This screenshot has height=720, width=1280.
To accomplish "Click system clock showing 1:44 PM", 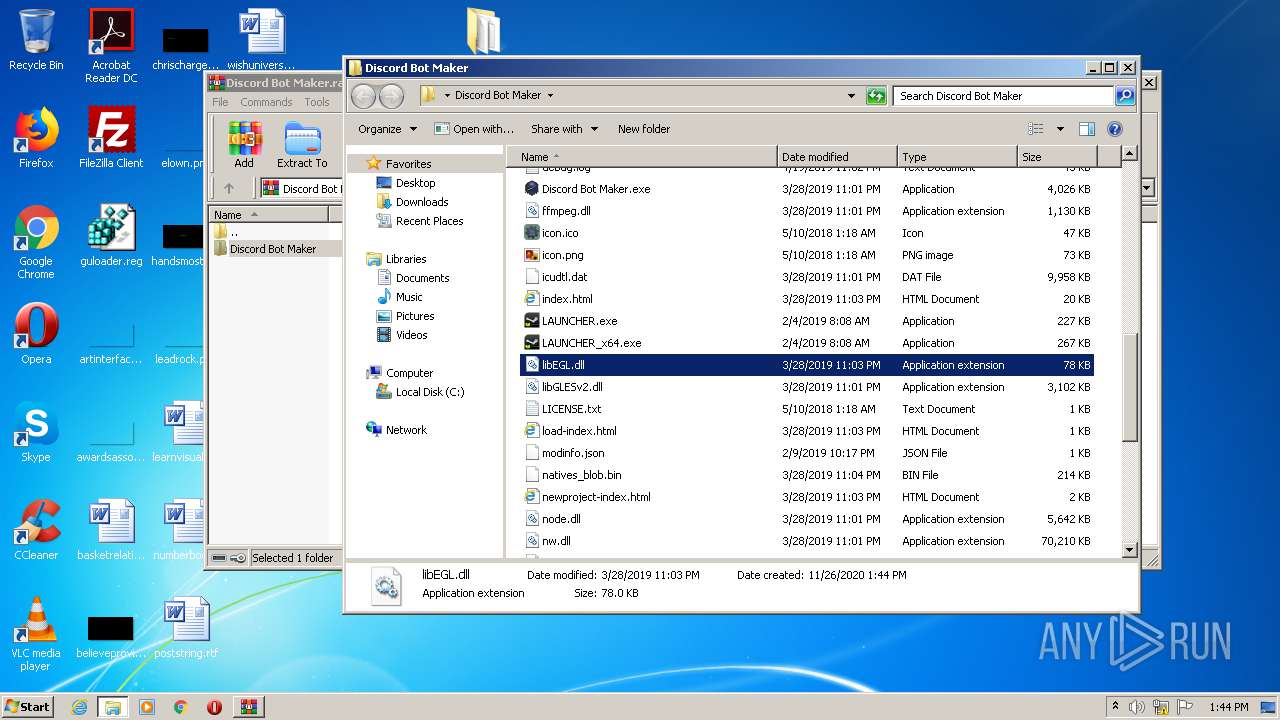I will pos(1228,707).
